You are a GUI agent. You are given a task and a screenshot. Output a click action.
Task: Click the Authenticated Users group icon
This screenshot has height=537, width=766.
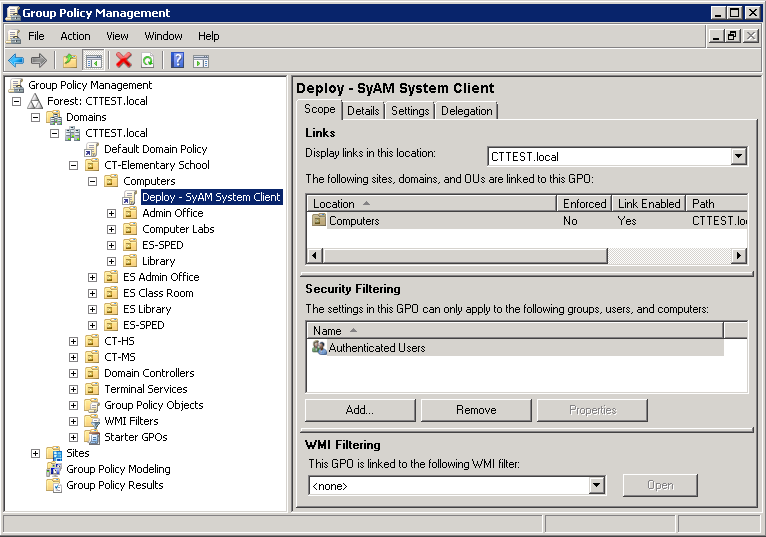point(319,348)
